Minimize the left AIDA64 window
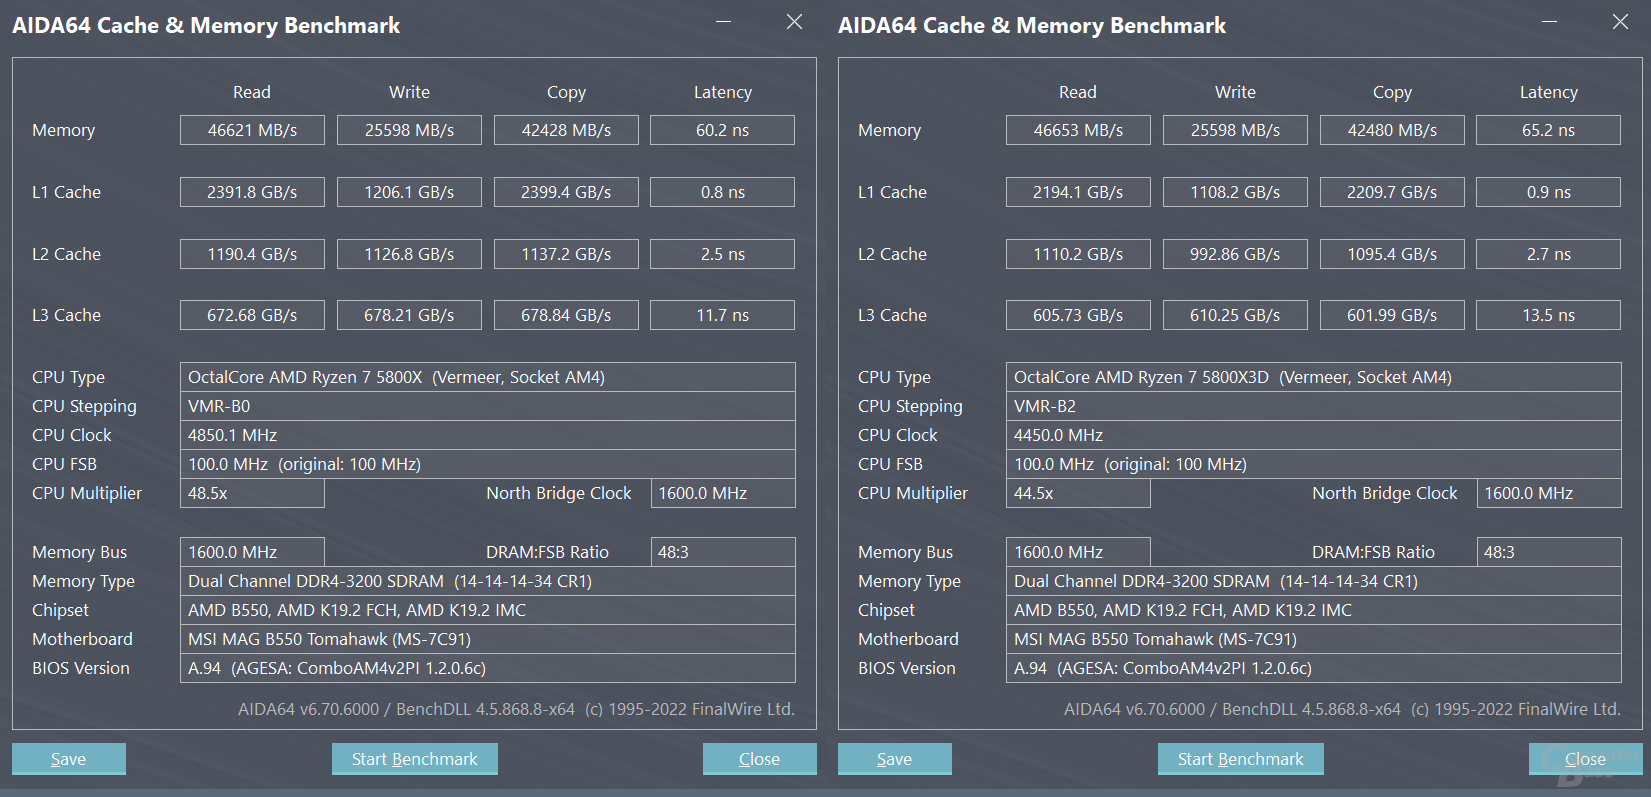 click(x=724, y=22)
